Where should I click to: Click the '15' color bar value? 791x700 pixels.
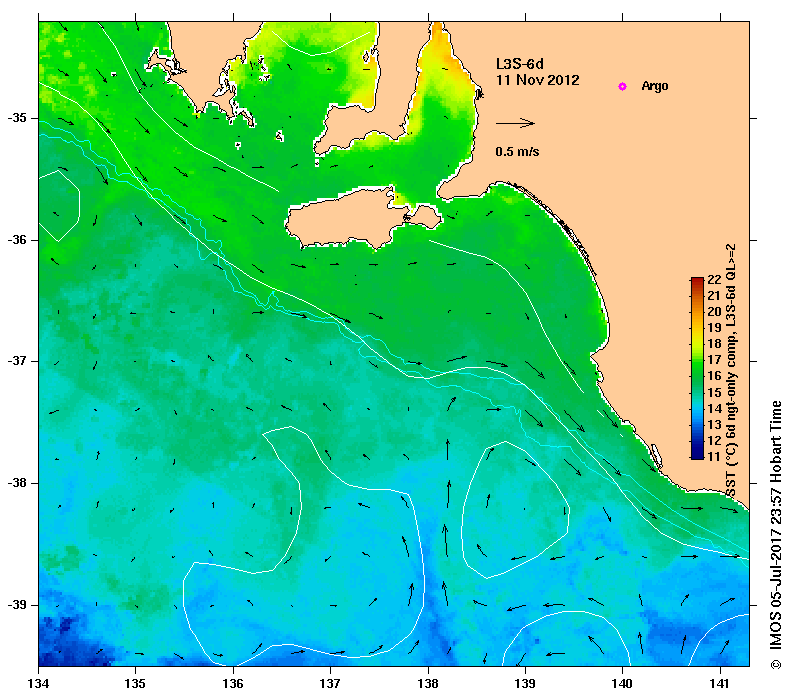click(714, 392)
